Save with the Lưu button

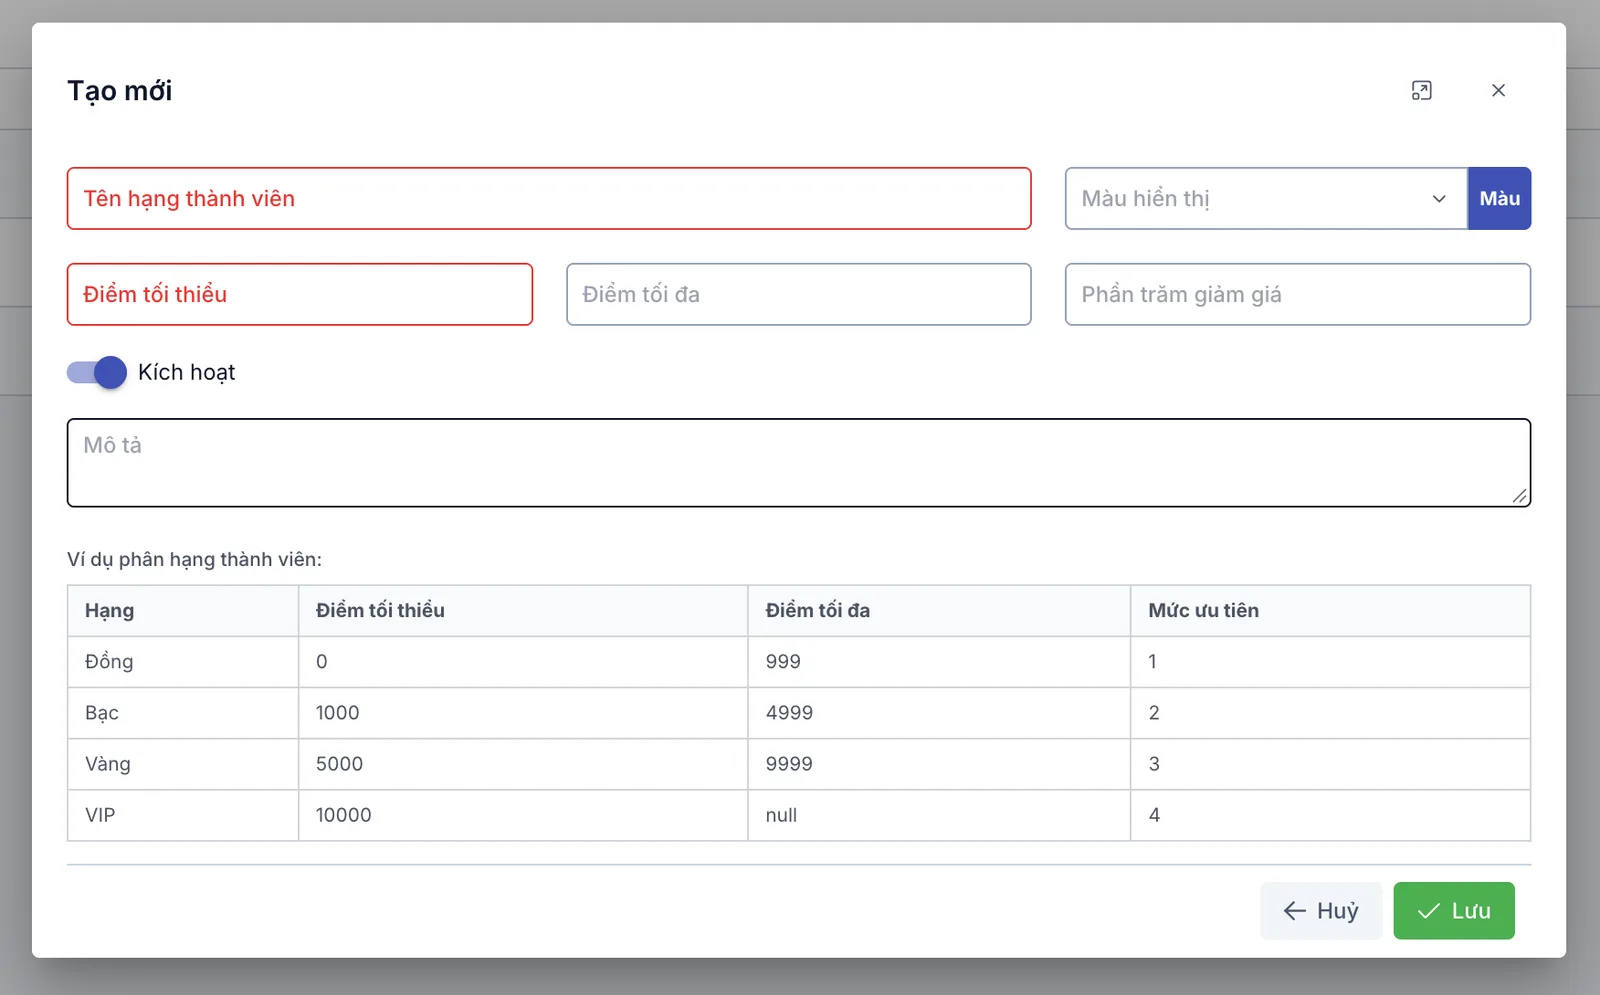[1454, 911]
